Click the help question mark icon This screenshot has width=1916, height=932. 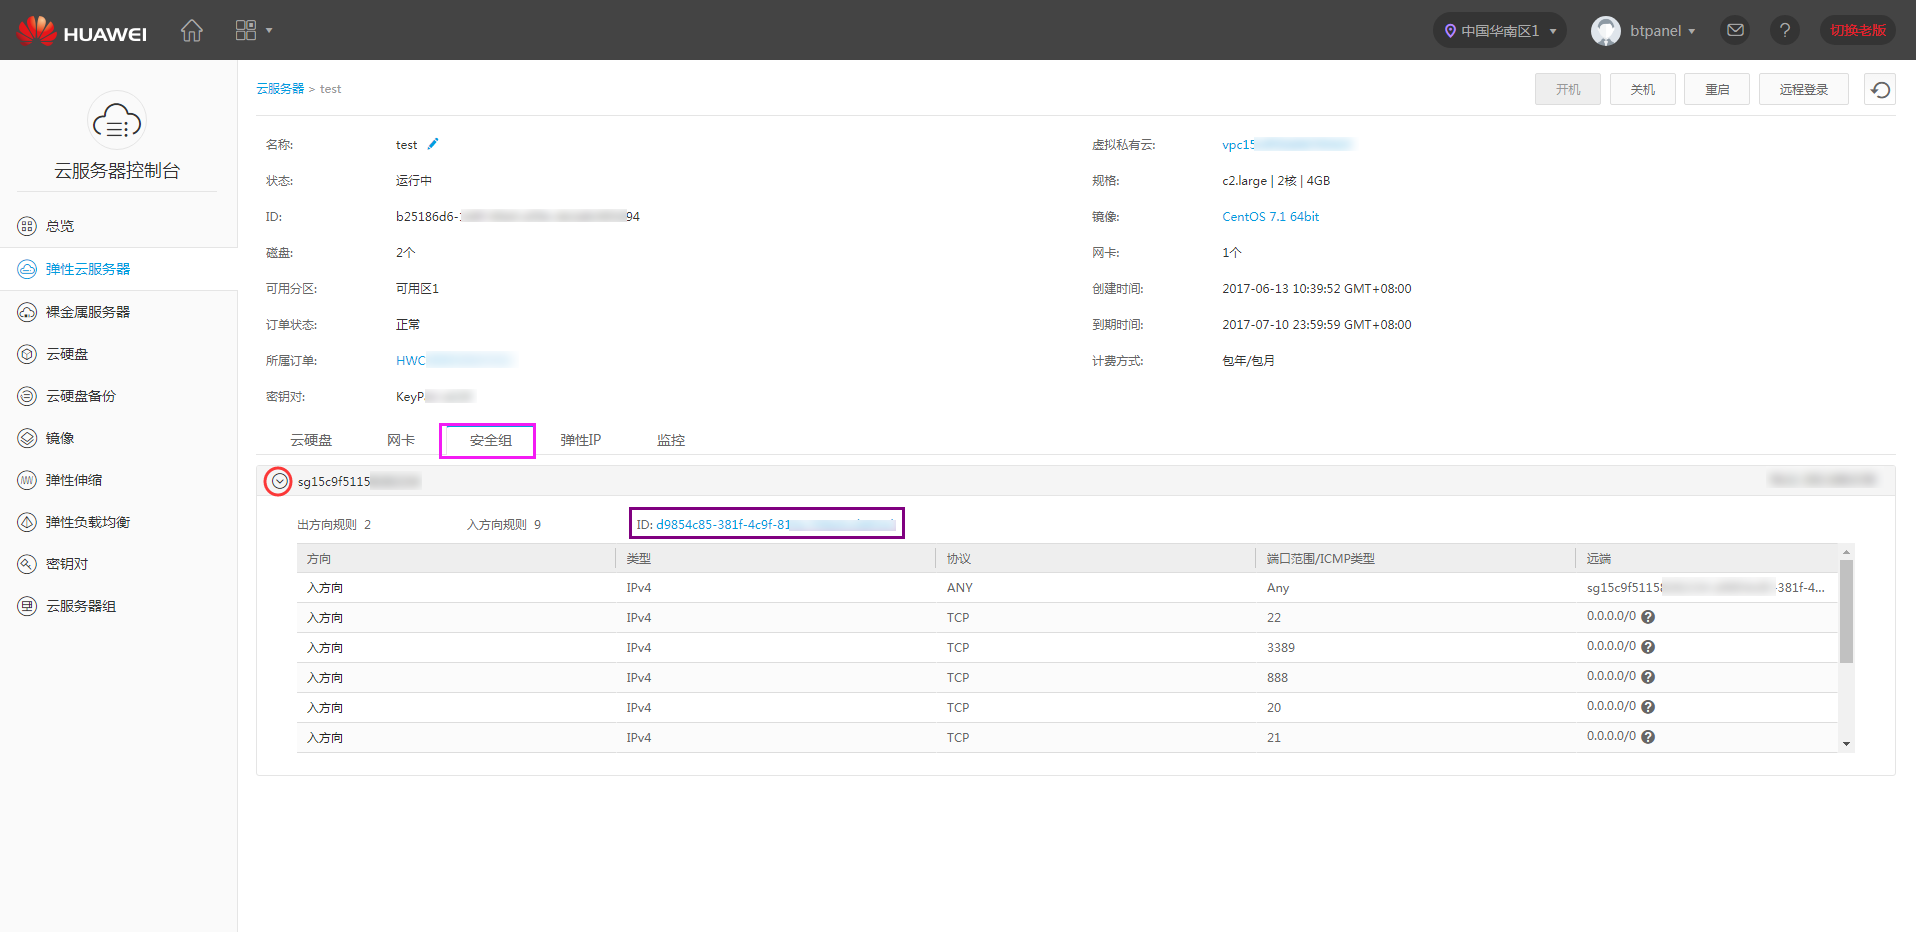click(x=1784, y=31)
